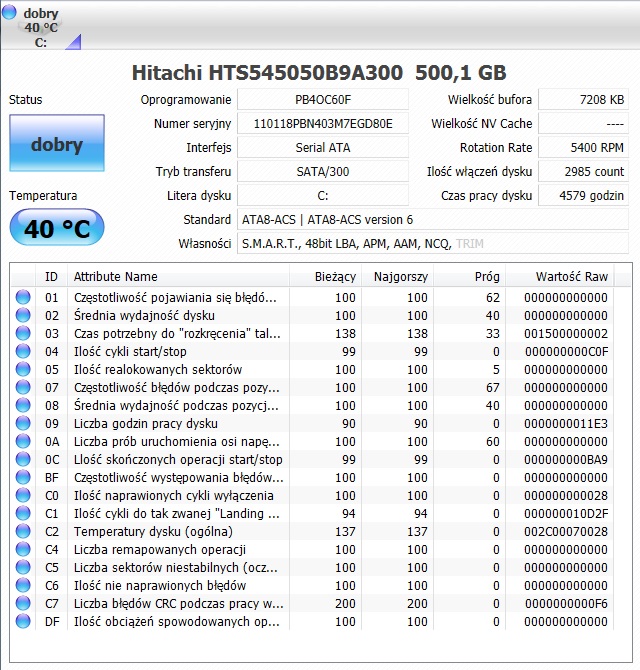Click status icon for attribute 02 row
This screenshot has height=670, width=640.
coord(23,315)
